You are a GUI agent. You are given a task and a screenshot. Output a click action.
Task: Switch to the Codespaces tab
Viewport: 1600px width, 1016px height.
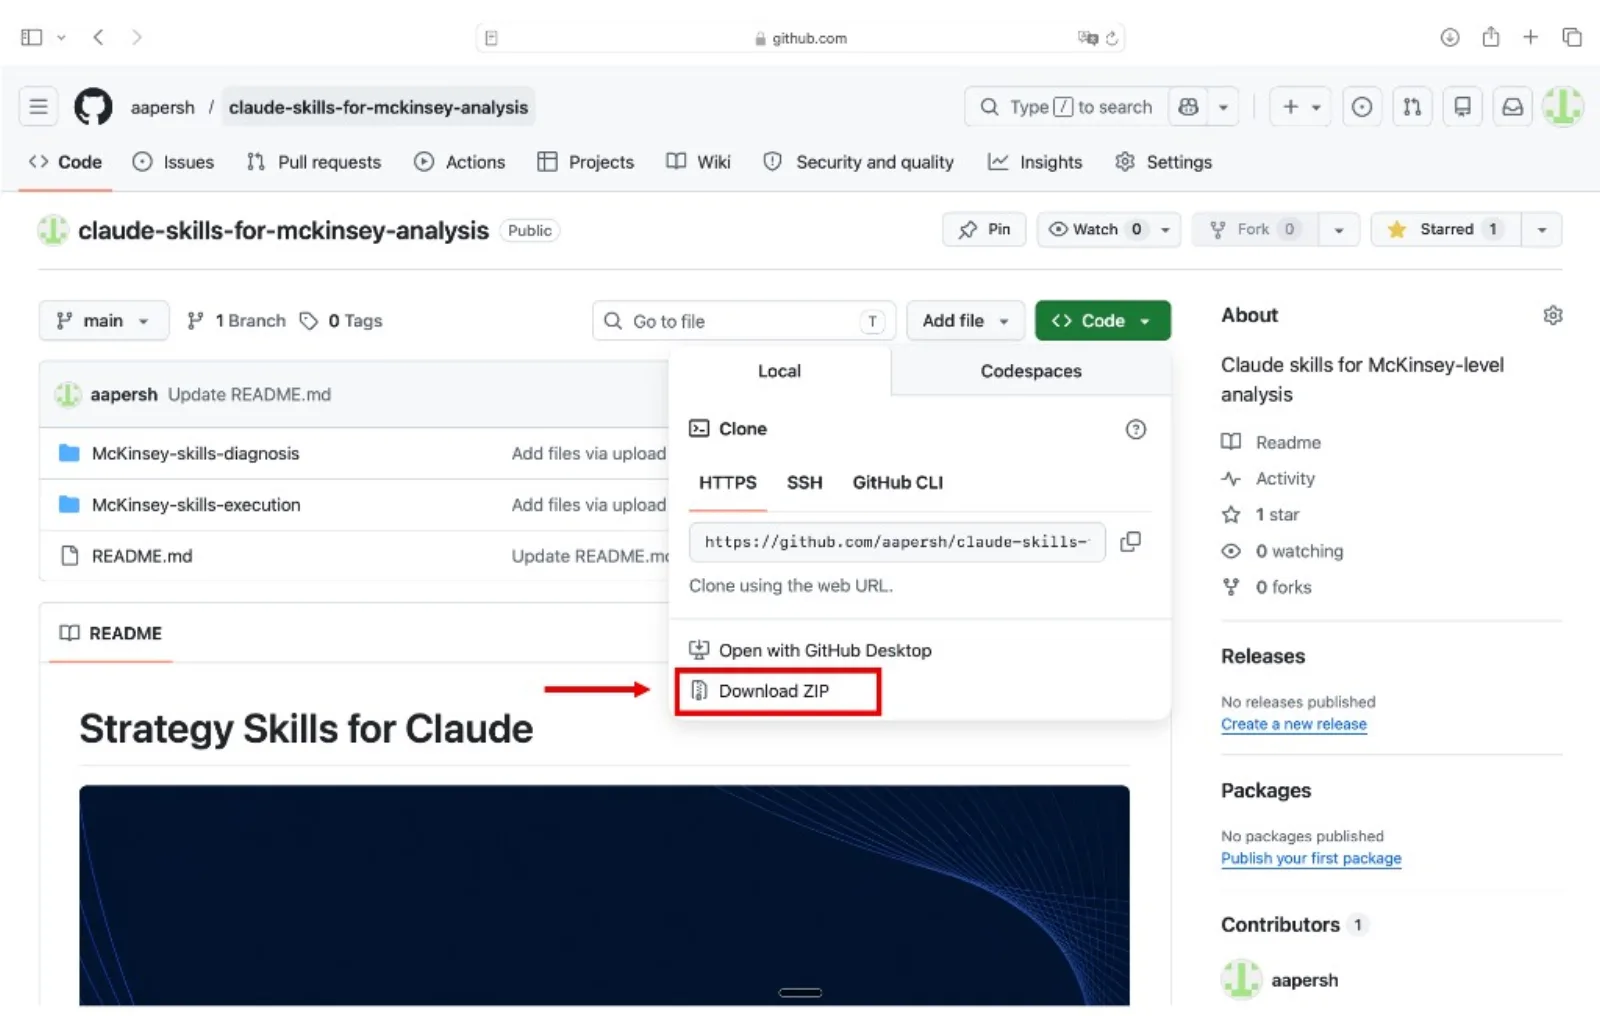coord(1031,371)
